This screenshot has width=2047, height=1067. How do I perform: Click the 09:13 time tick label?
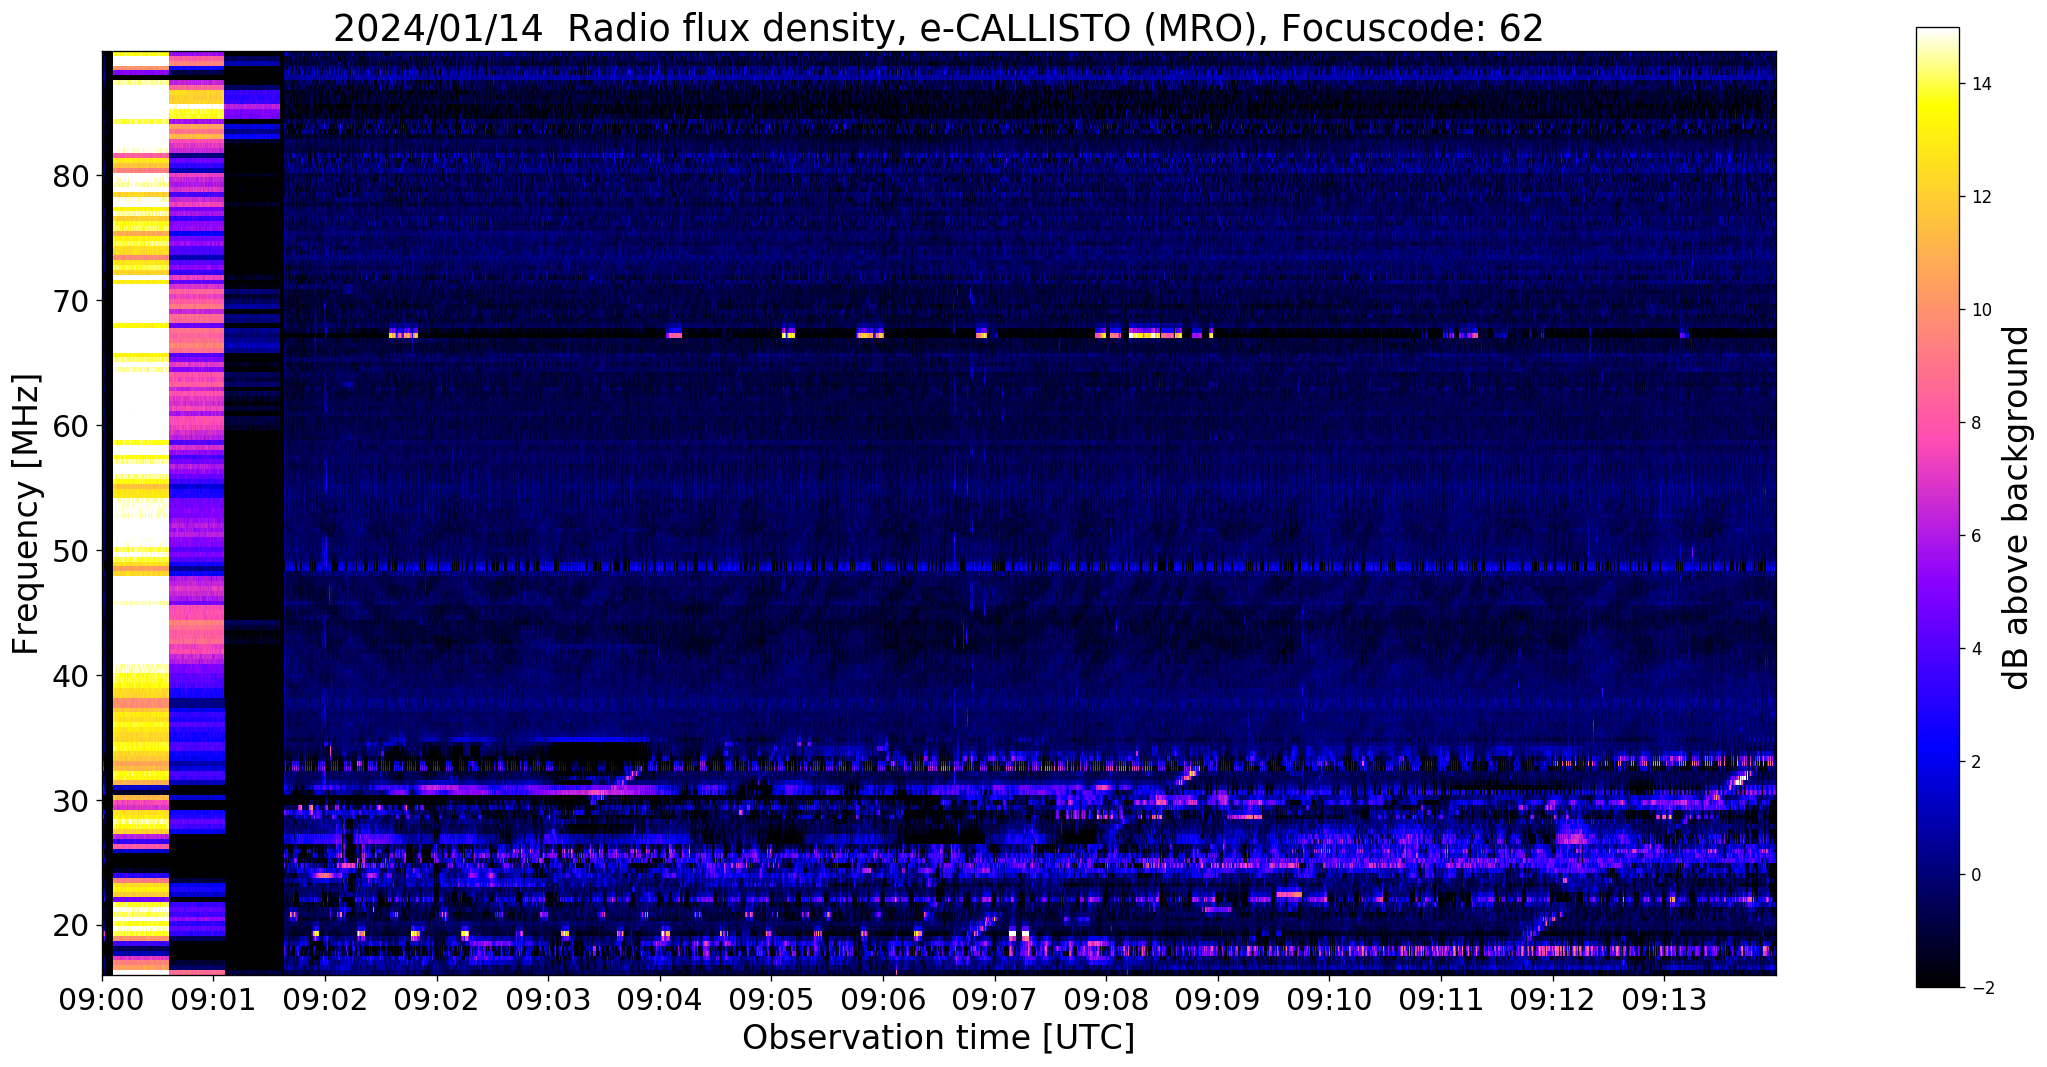1664,999
